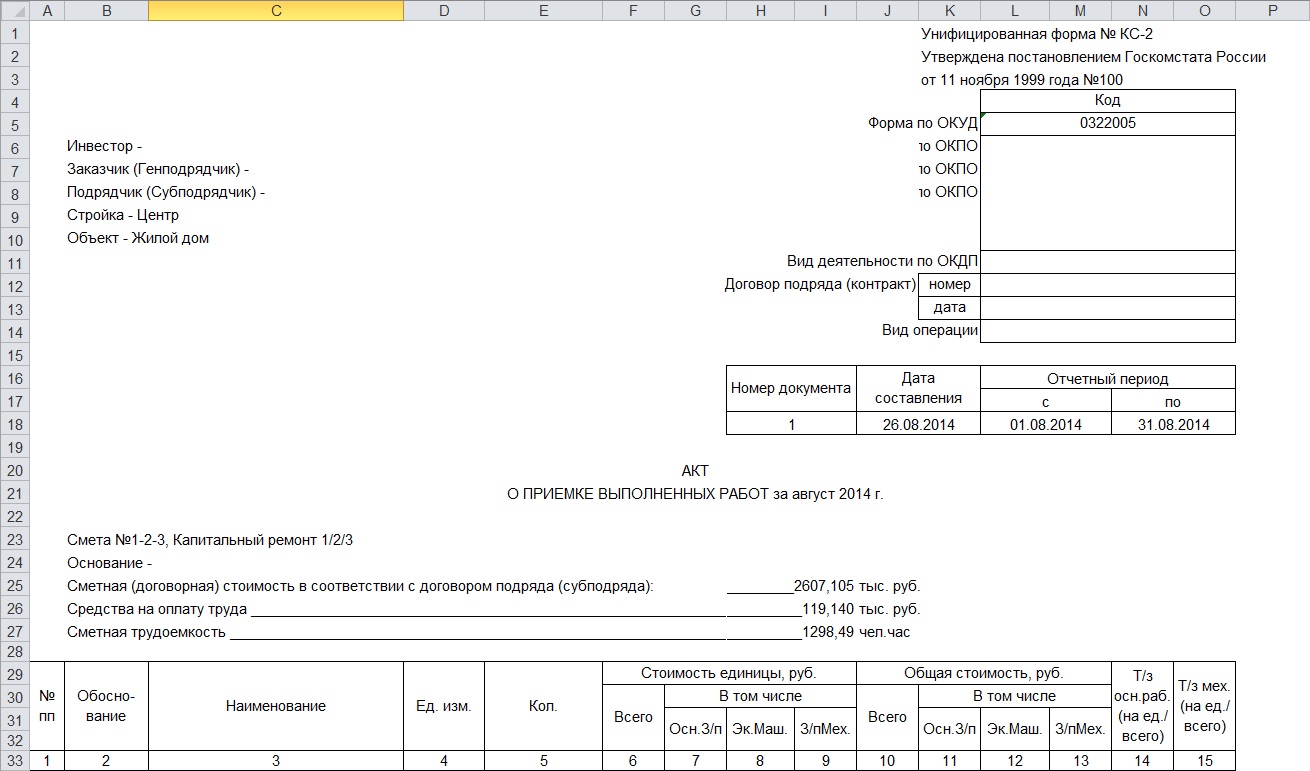This screenshot has width=1310, height=771.
Task: Select column A header
Action: [x=47, y=10]
